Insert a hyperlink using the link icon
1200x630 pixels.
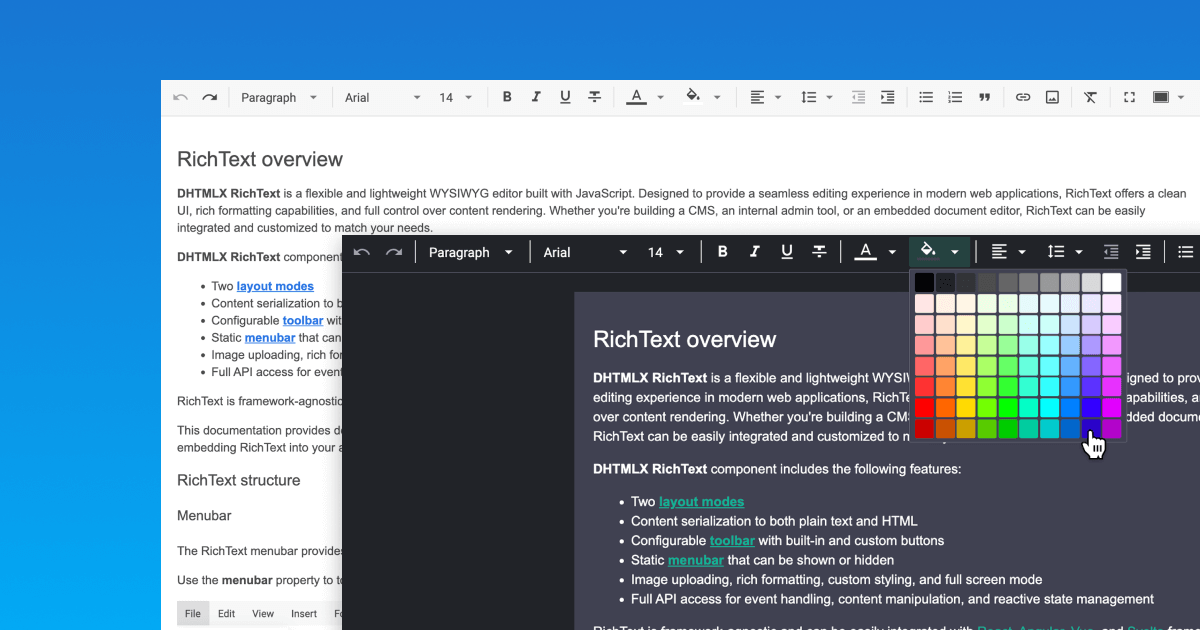pos(1022,97)
